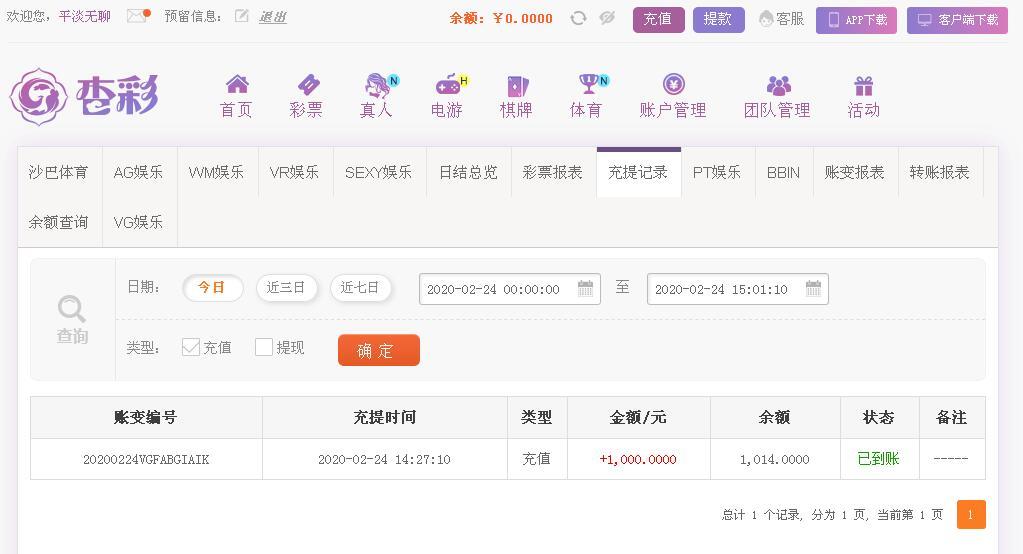Switch to the 转账报表 tab
This screenshot has width=1023, height=554.
tap(940, 172)
